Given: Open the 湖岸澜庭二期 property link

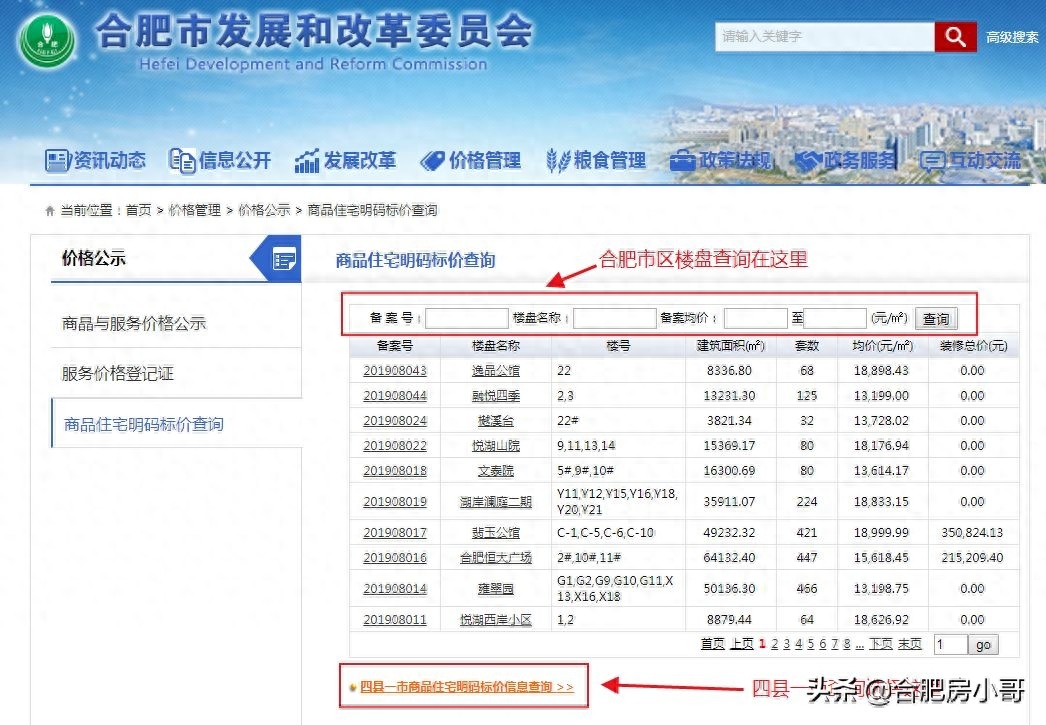Looking at the screenshot, I should (x=496, y=502).
